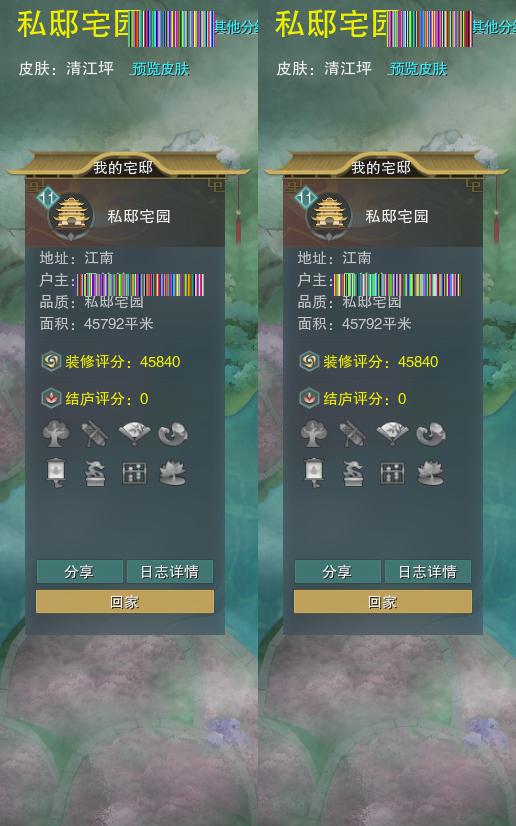Click the folding fan icon in left panel
This screenshot has height=826, width=516.
(134, 433)
